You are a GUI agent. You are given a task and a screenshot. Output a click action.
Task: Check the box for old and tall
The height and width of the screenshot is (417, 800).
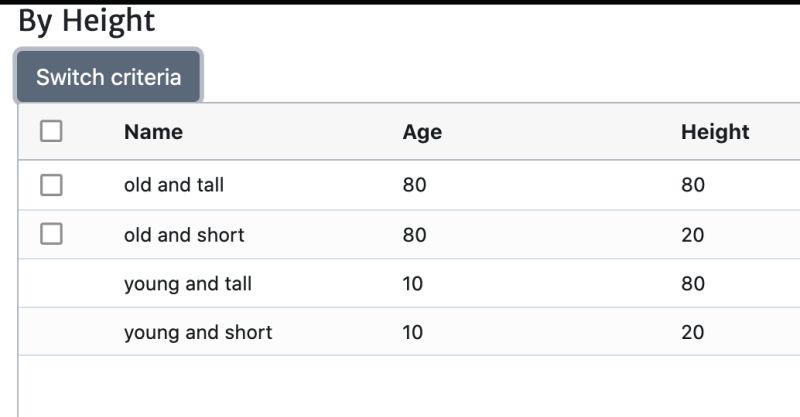(51, 185)
